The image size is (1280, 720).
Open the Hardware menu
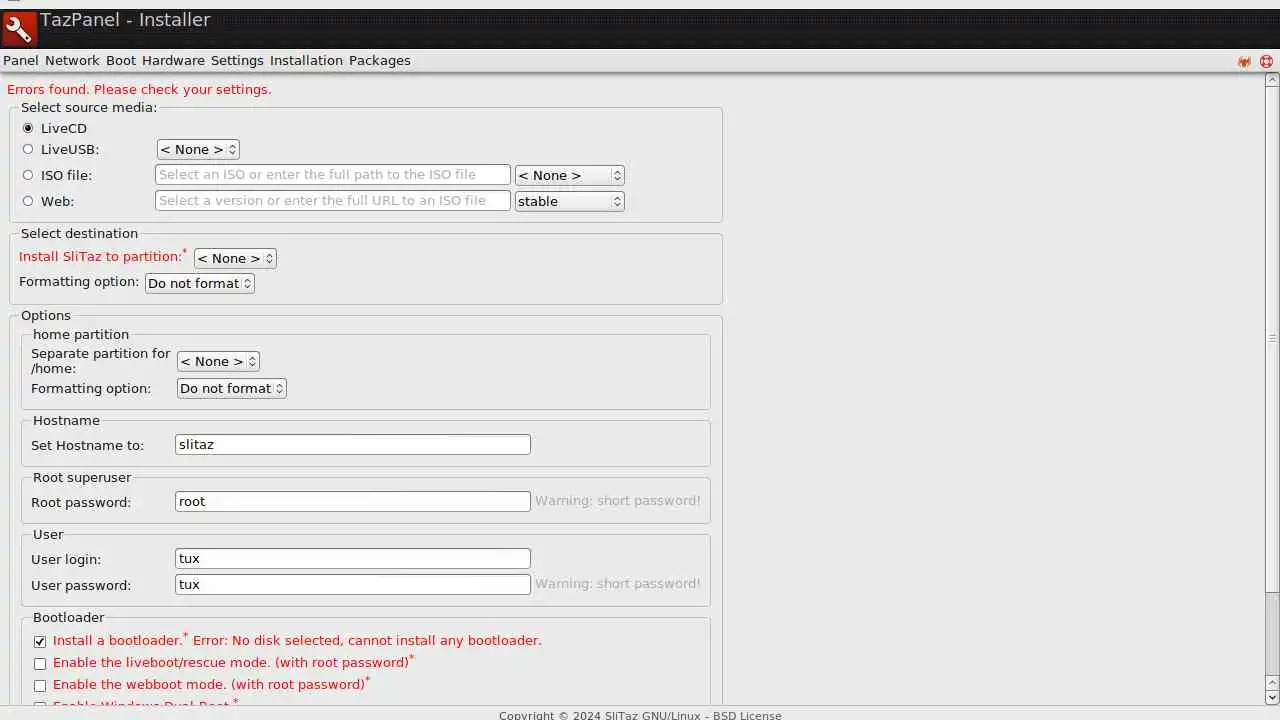pos(173,61)
